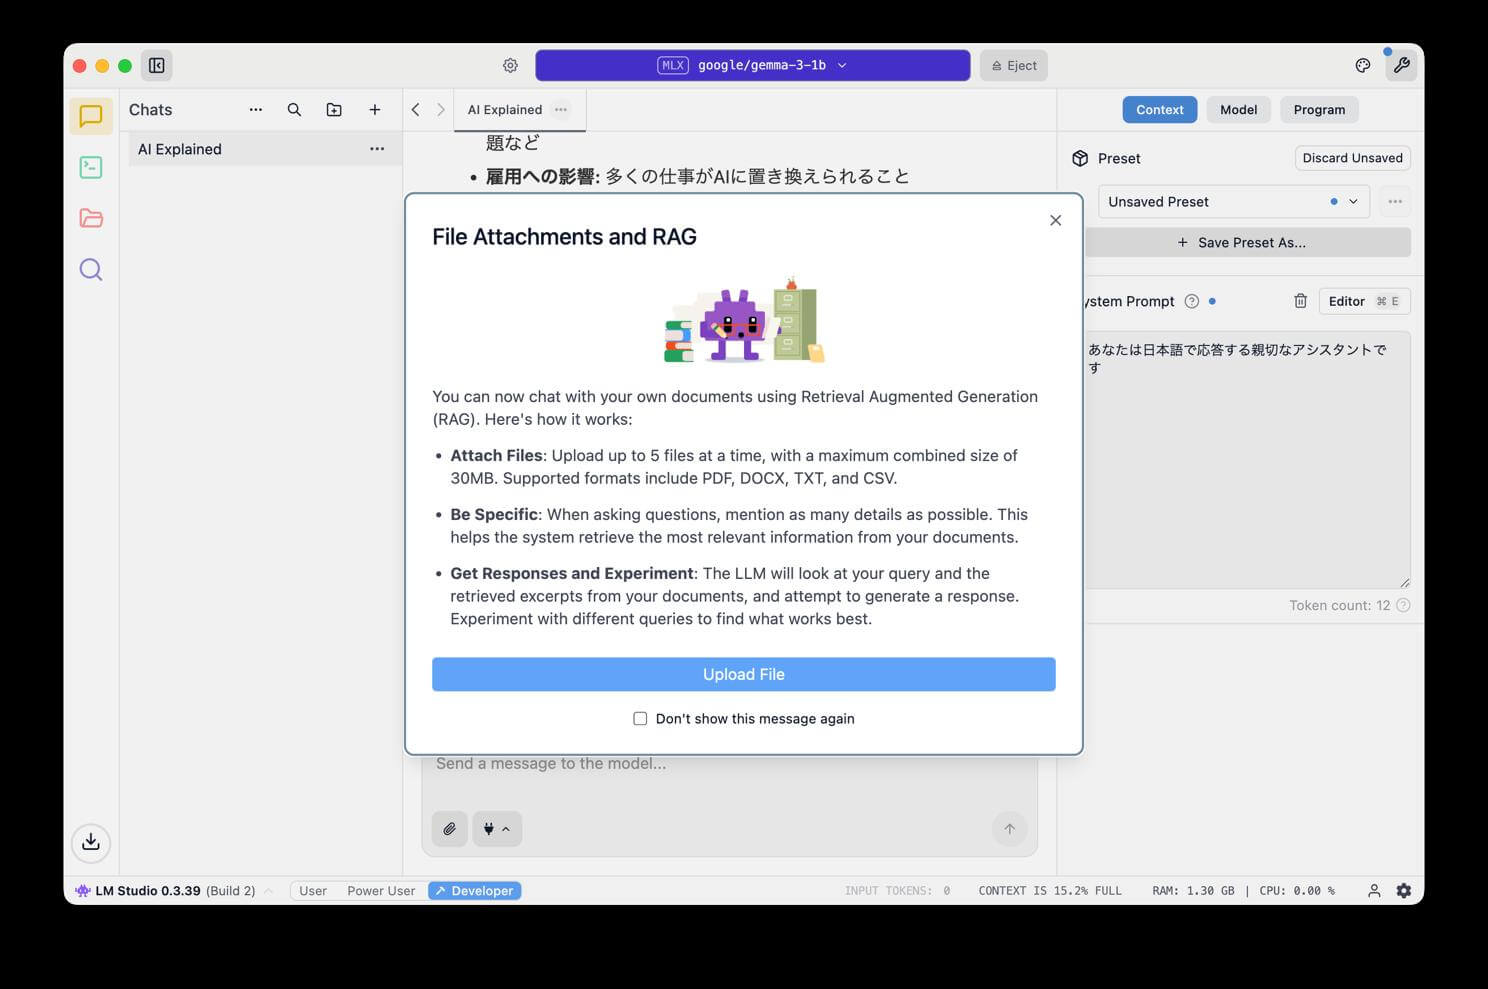Click the Upload File button

pos(743,674)
